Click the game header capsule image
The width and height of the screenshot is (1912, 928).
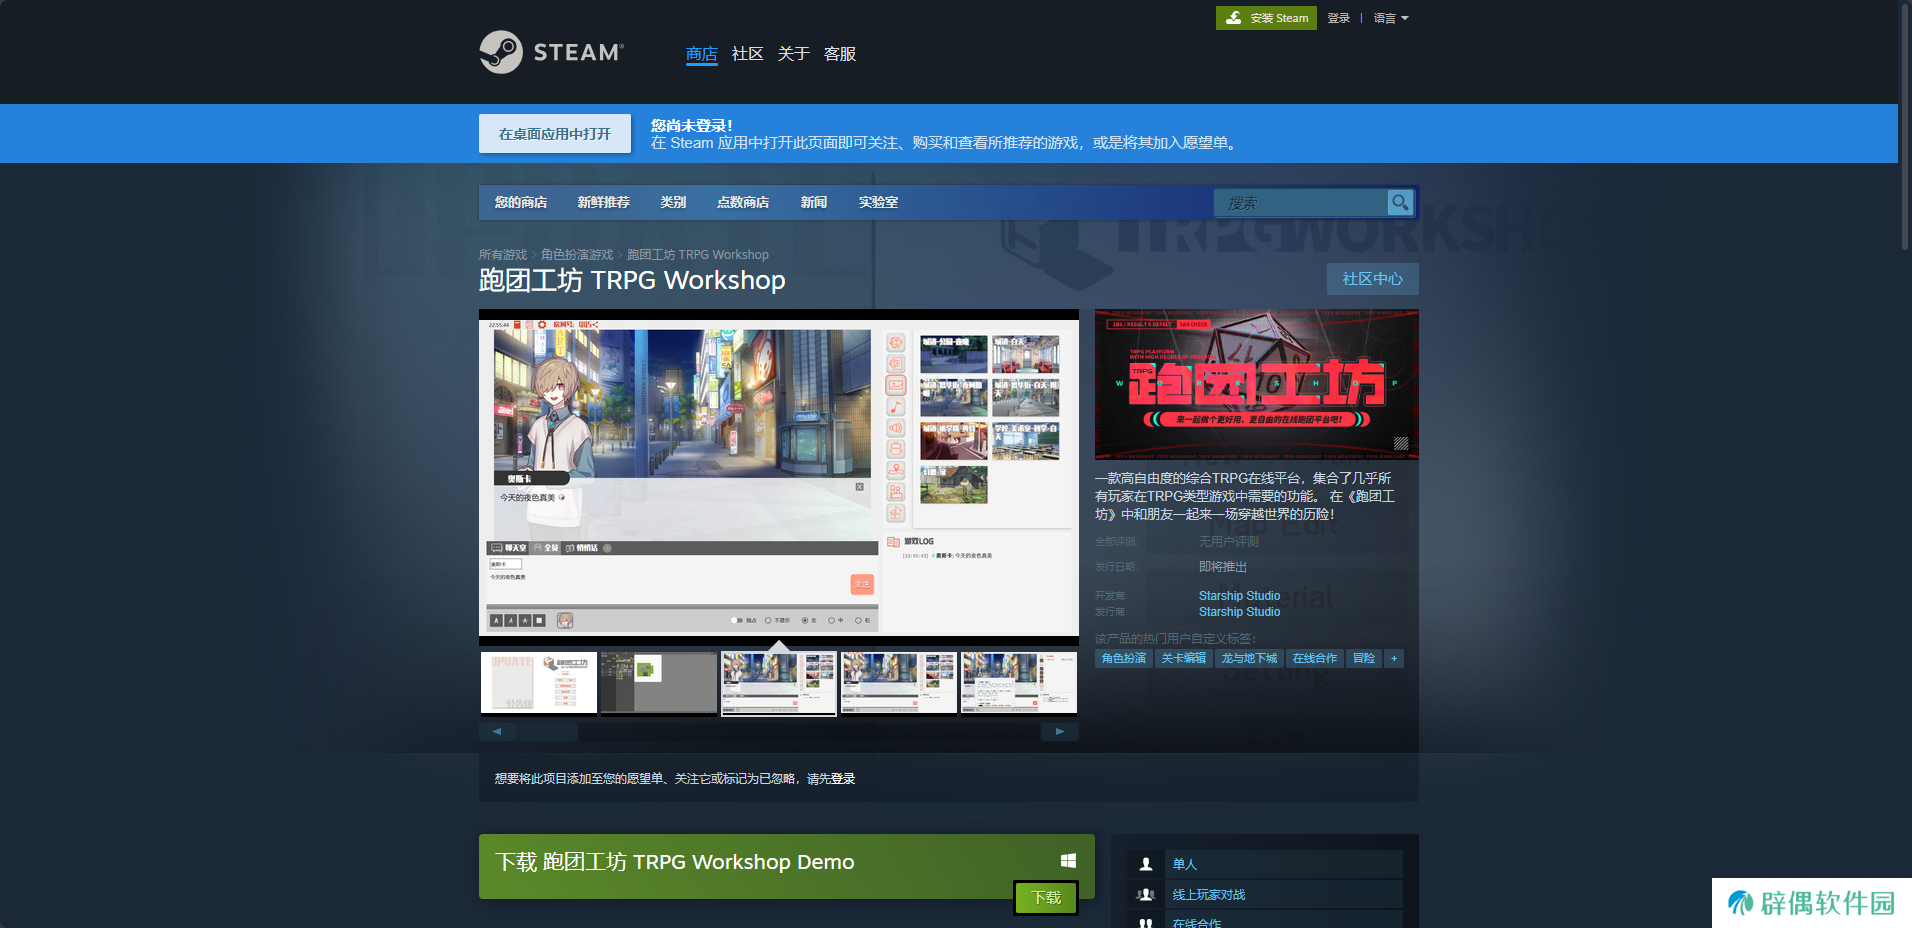click(x=1257, y=385)
